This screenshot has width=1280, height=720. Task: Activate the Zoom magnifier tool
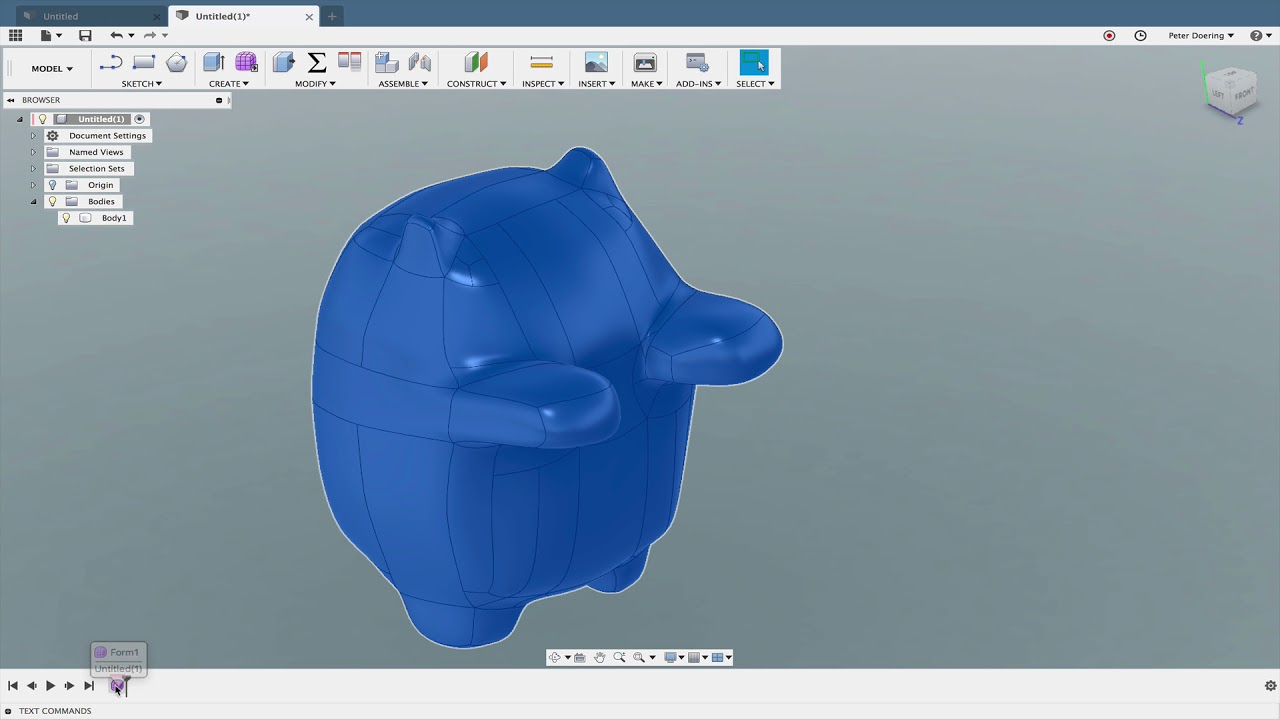click(619, 657)
